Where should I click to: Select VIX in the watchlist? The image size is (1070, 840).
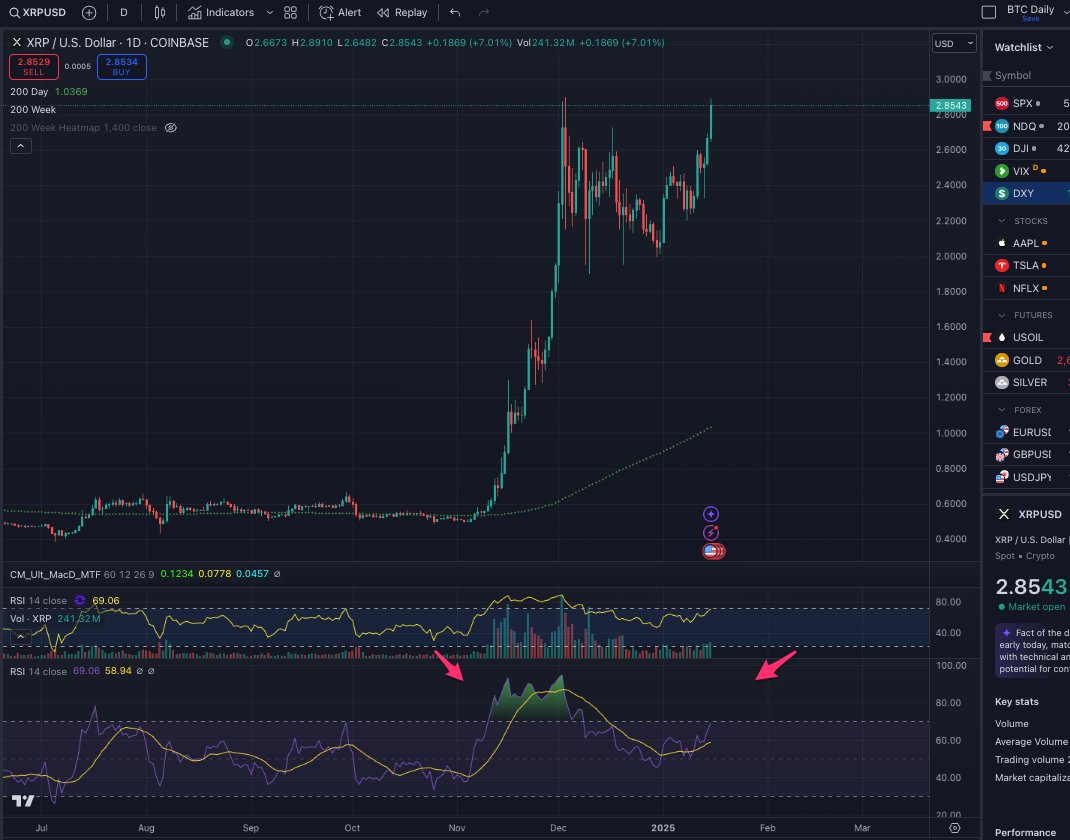1026,171
